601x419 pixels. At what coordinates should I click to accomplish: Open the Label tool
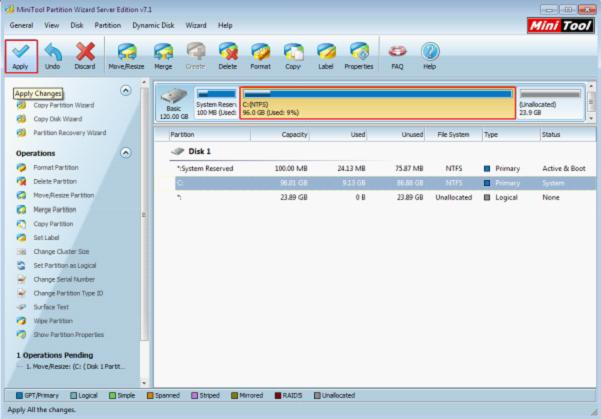pos(326,56)
